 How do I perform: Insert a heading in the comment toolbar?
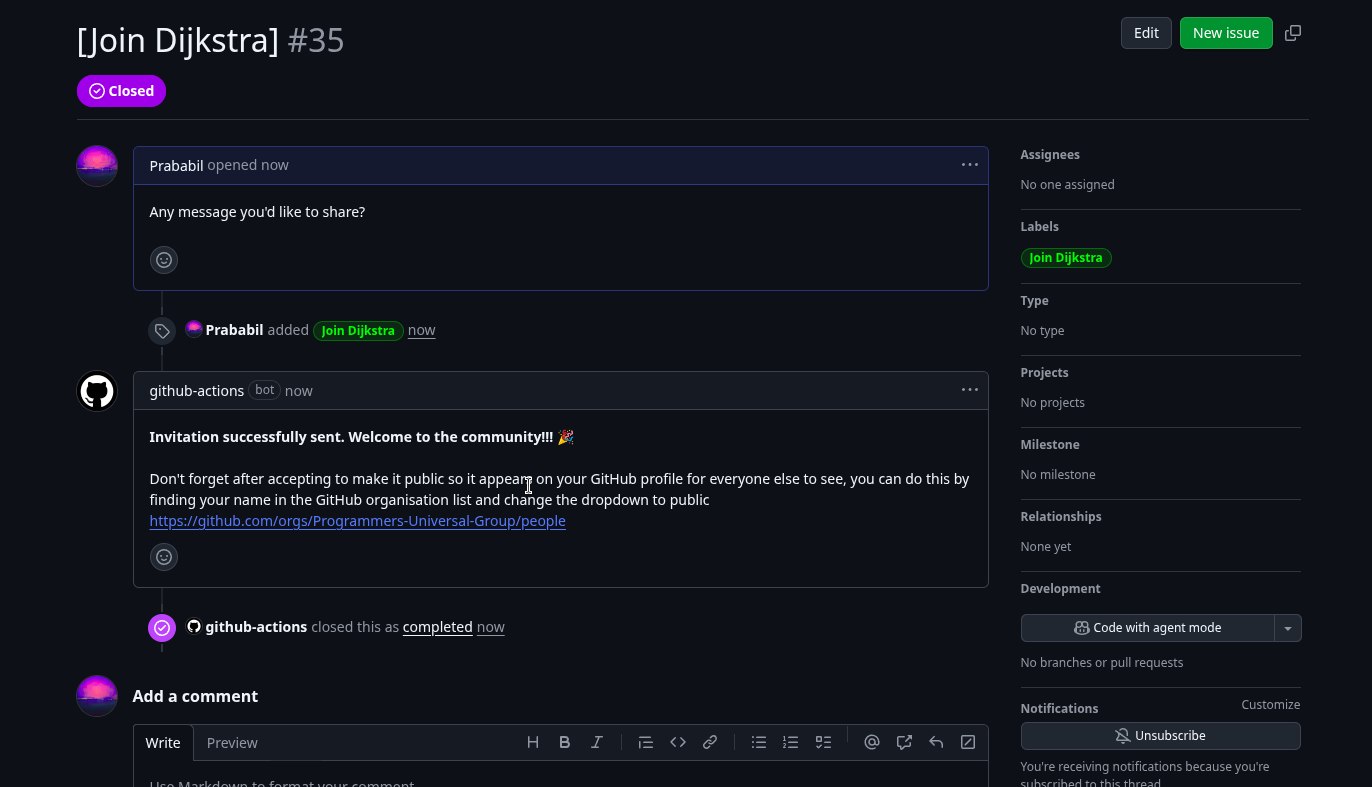pos(533,742)
